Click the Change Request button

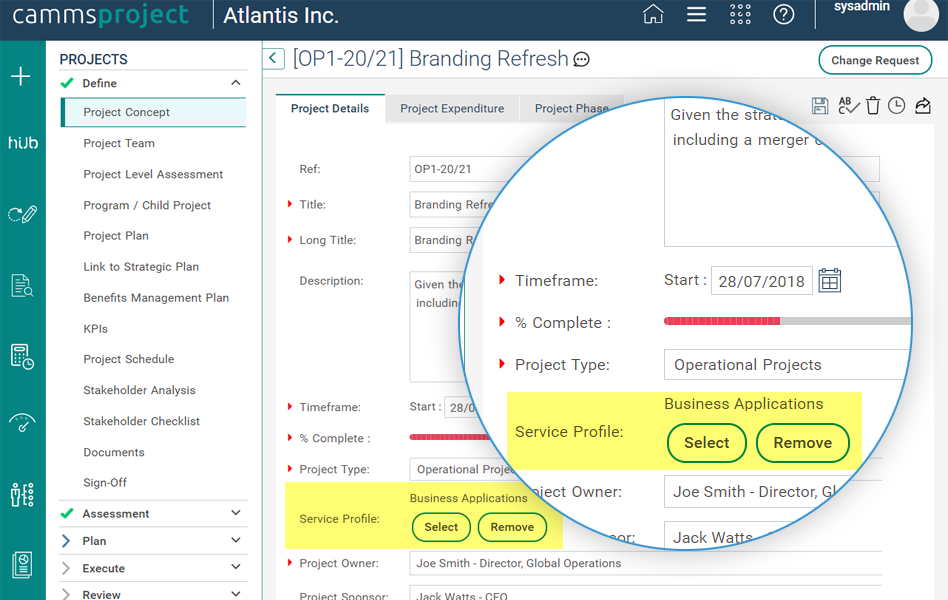(x=875, y=60)
